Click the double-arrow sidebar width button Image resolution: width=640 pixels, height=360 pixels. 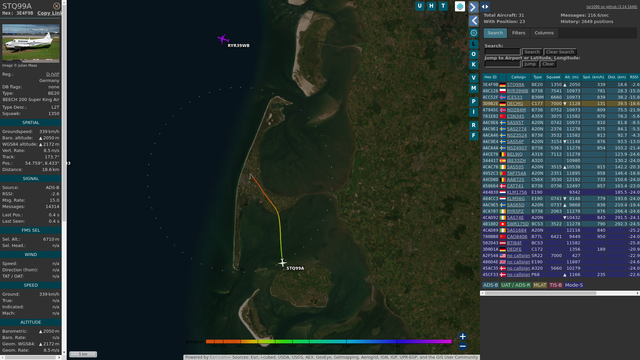point(485,7)
